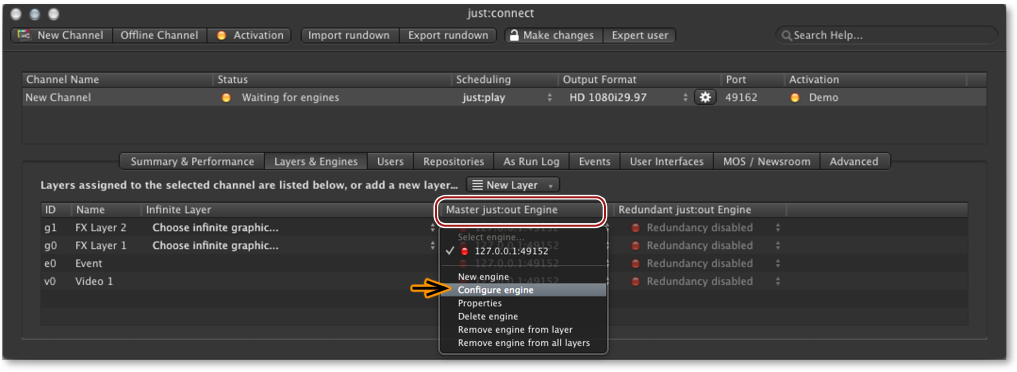Open infinite graphic chooser for FX Layer 1
Image resolution: width=1017 pixels, height=372 pixels.
click(293, 246)
